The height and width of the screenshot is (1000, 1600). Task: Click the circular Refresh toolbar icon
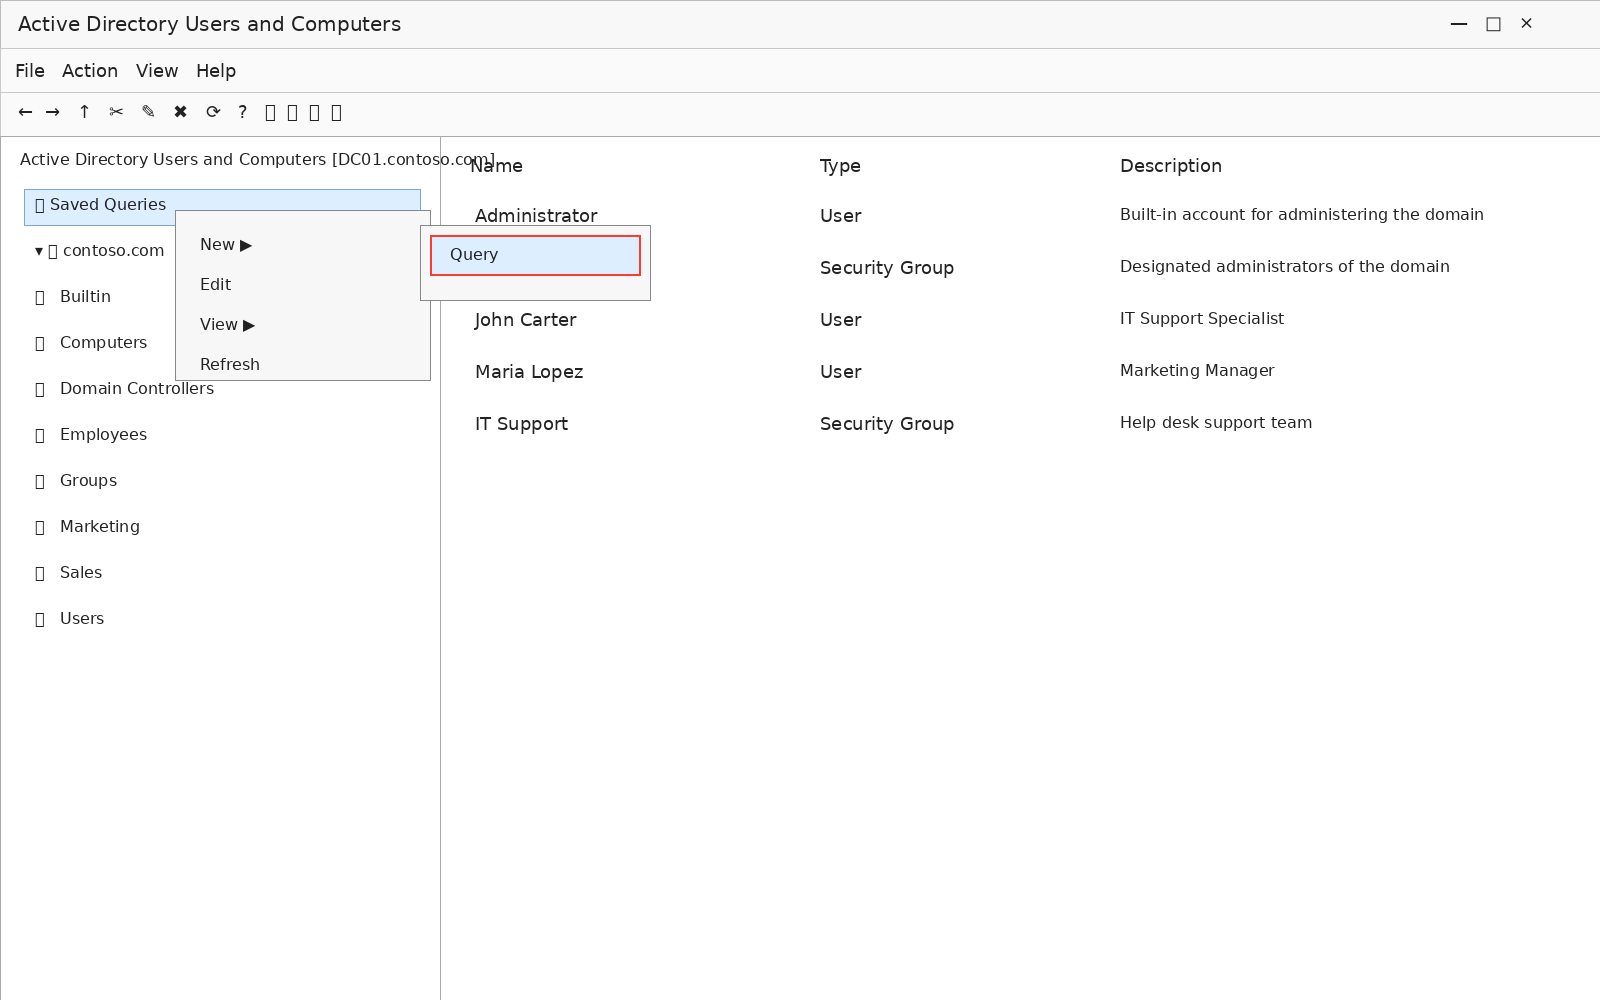213,112
